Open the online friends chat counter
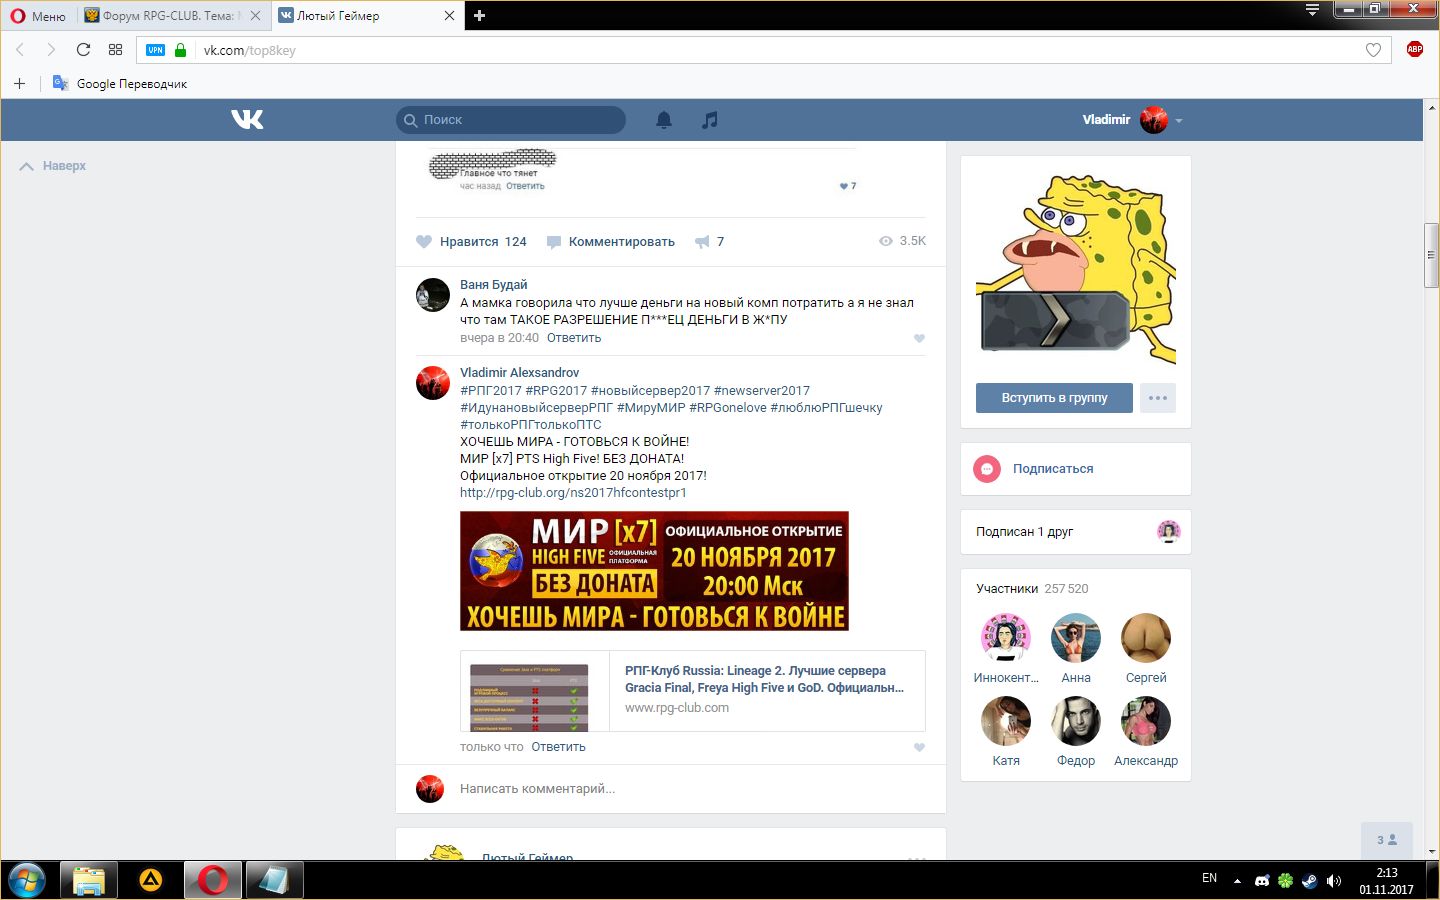The height and width of the screenshot is (900, 1440). pyautogui.click(x=1387, y=840)
